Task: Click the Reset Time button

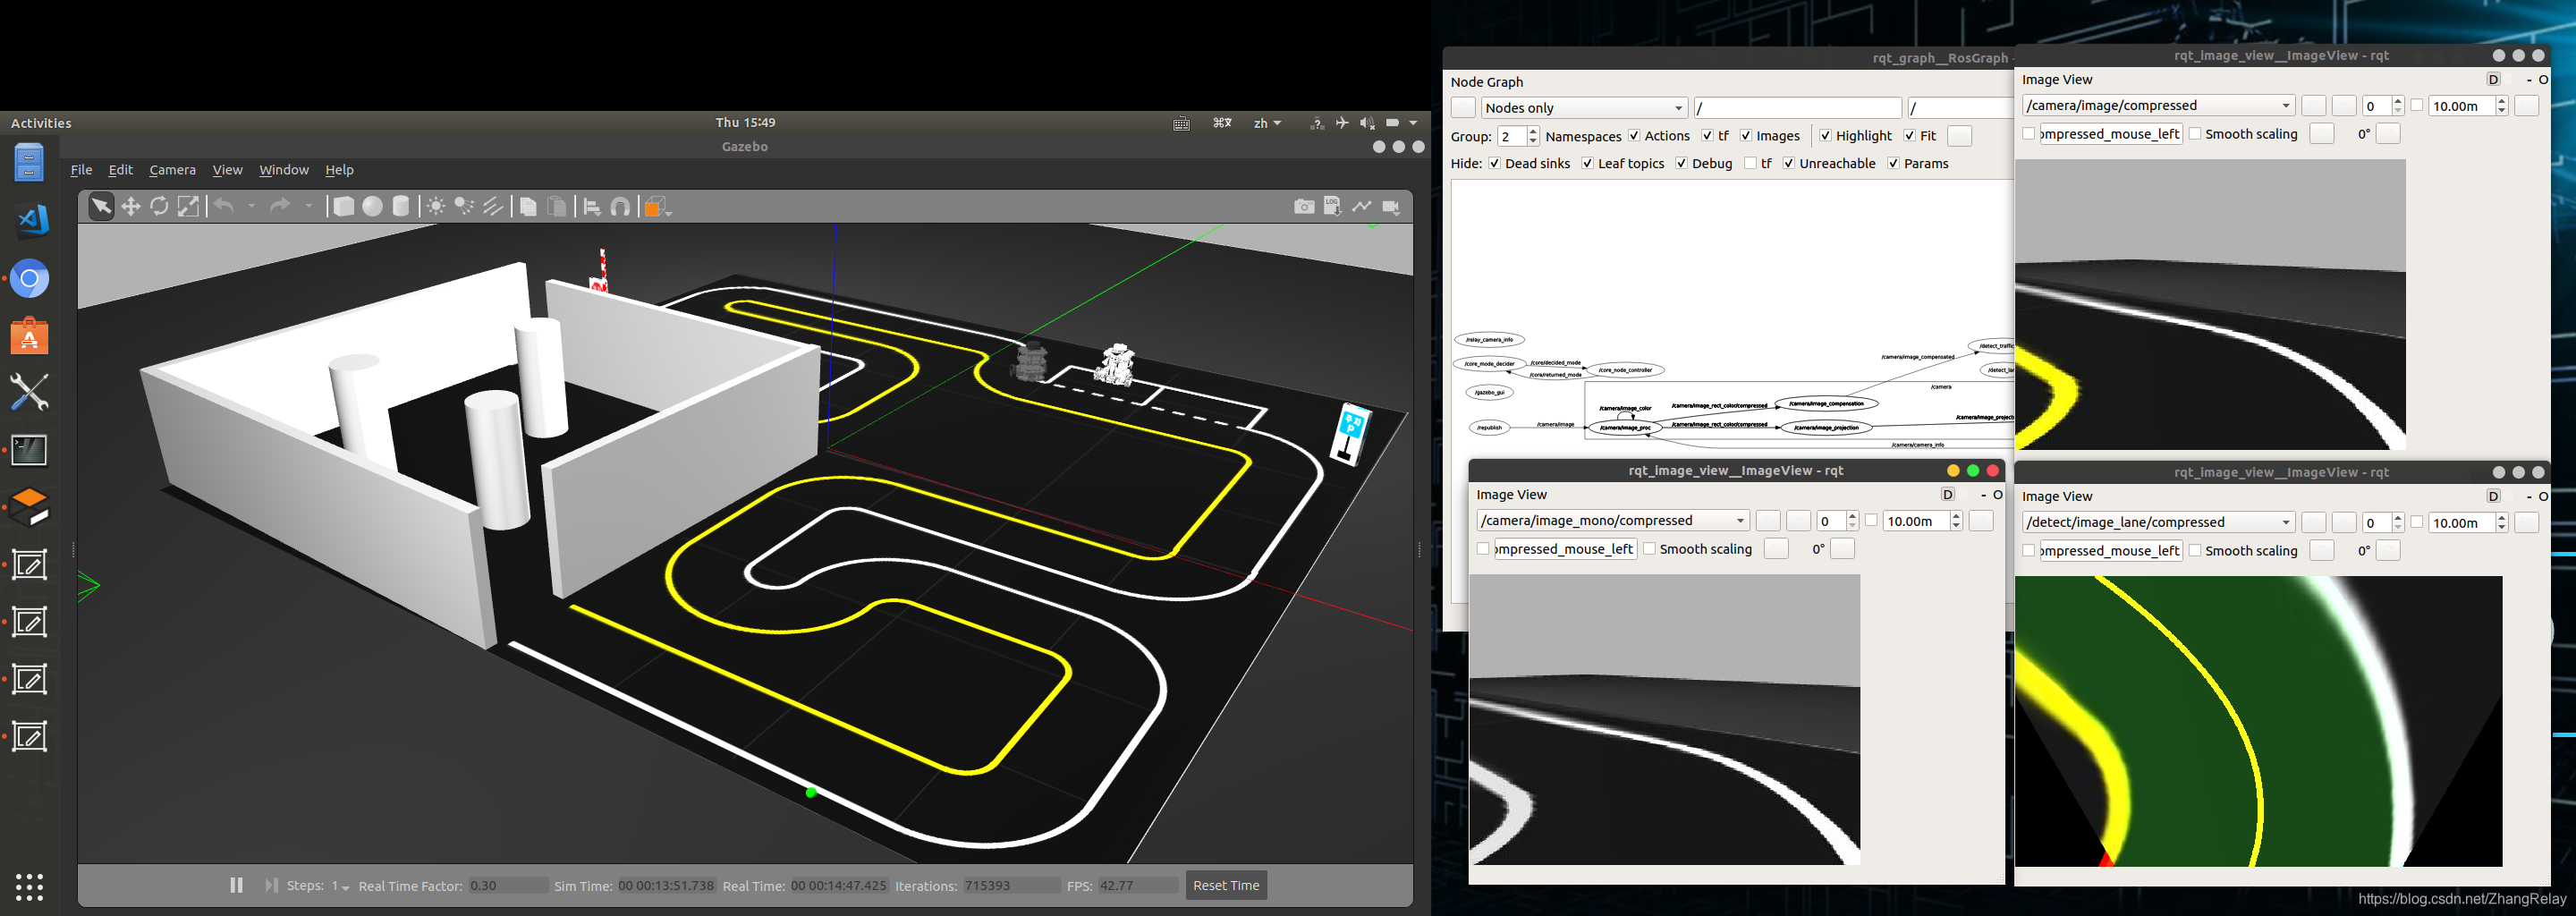Action: click(x=1226, y=885)
